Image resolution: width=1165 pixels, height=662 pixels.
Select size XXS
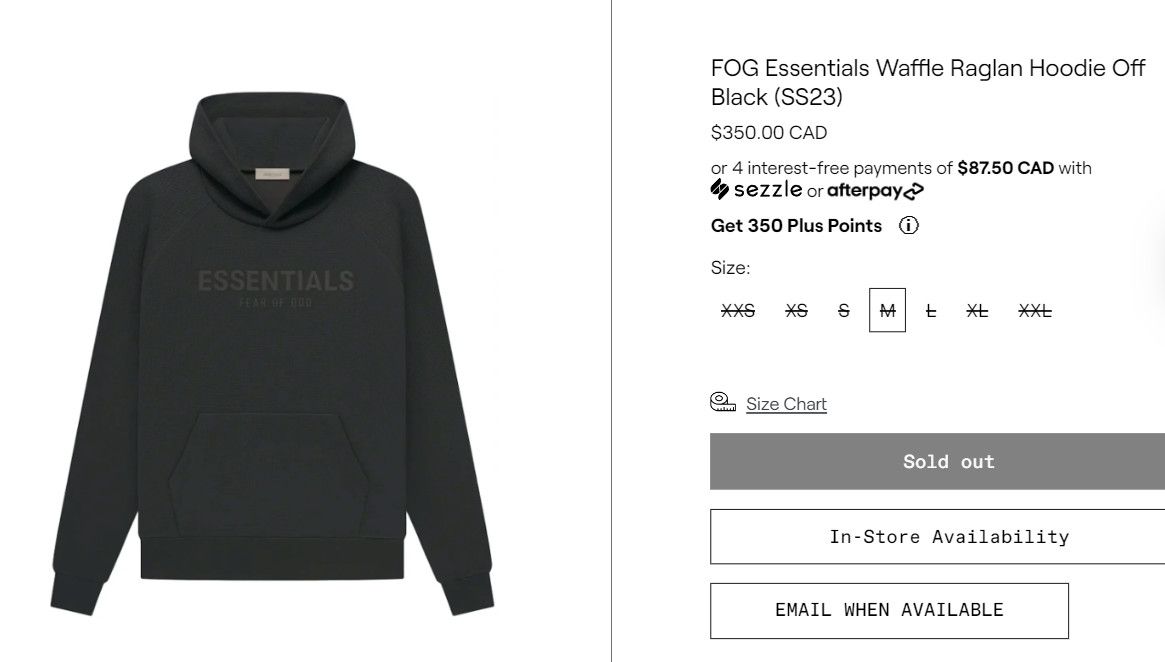tap(738, 311)
